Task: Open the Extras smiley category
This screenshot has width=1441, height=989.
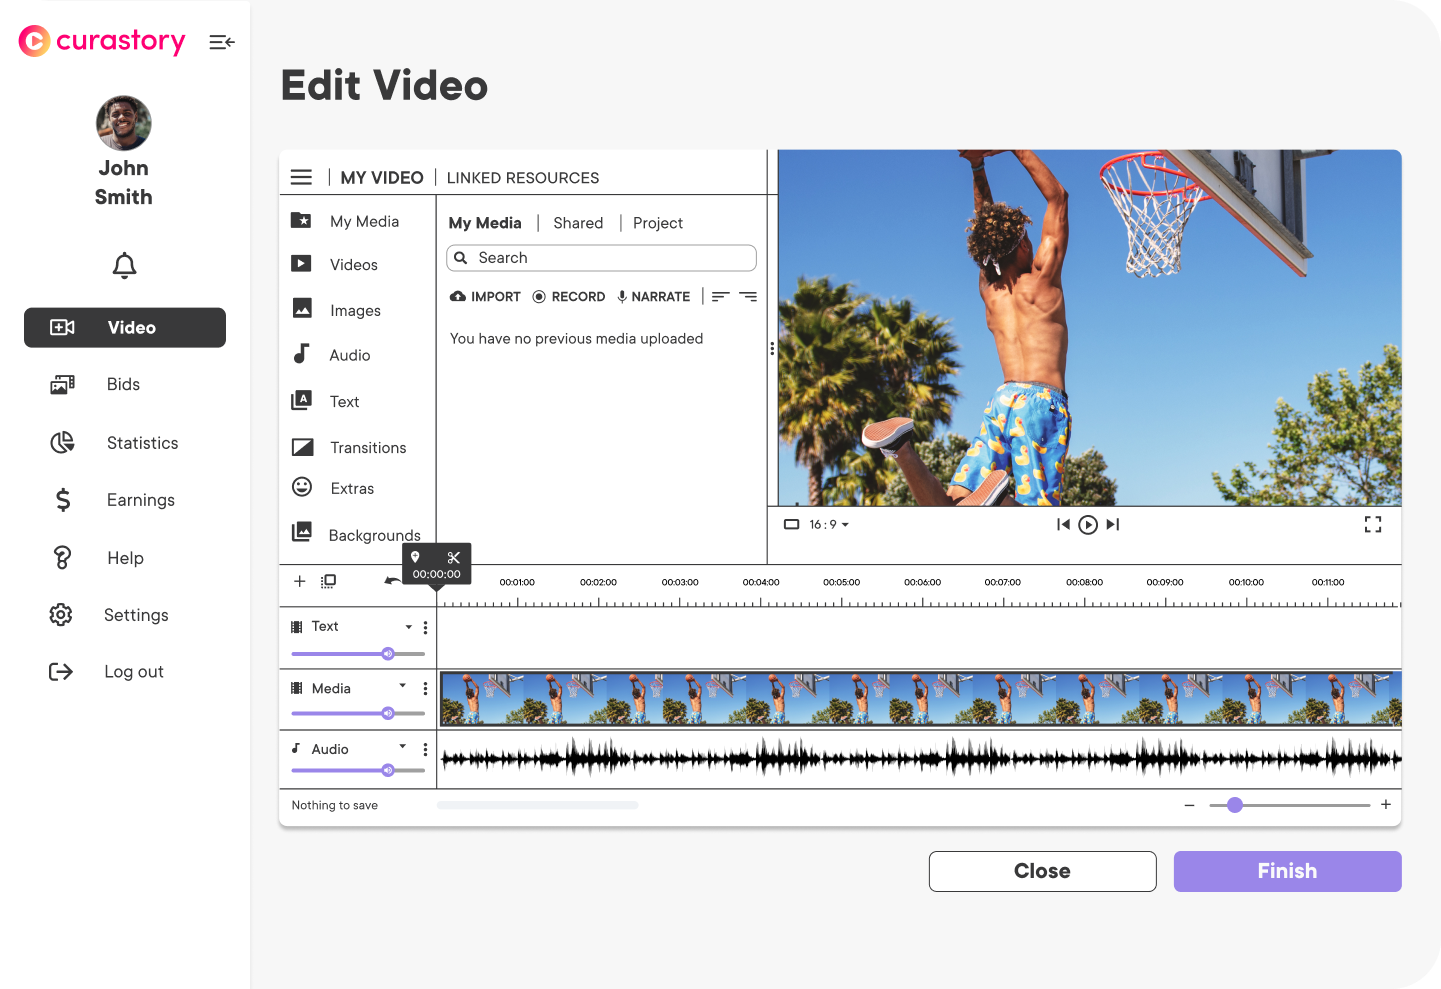Action: [x=351, y=488]
